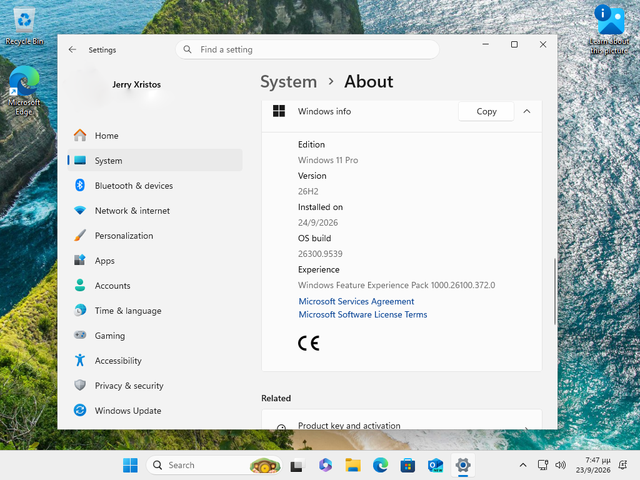Click Learn about this picture icon
The width and height of the screenshot is (640, 480).
(609, 30)
